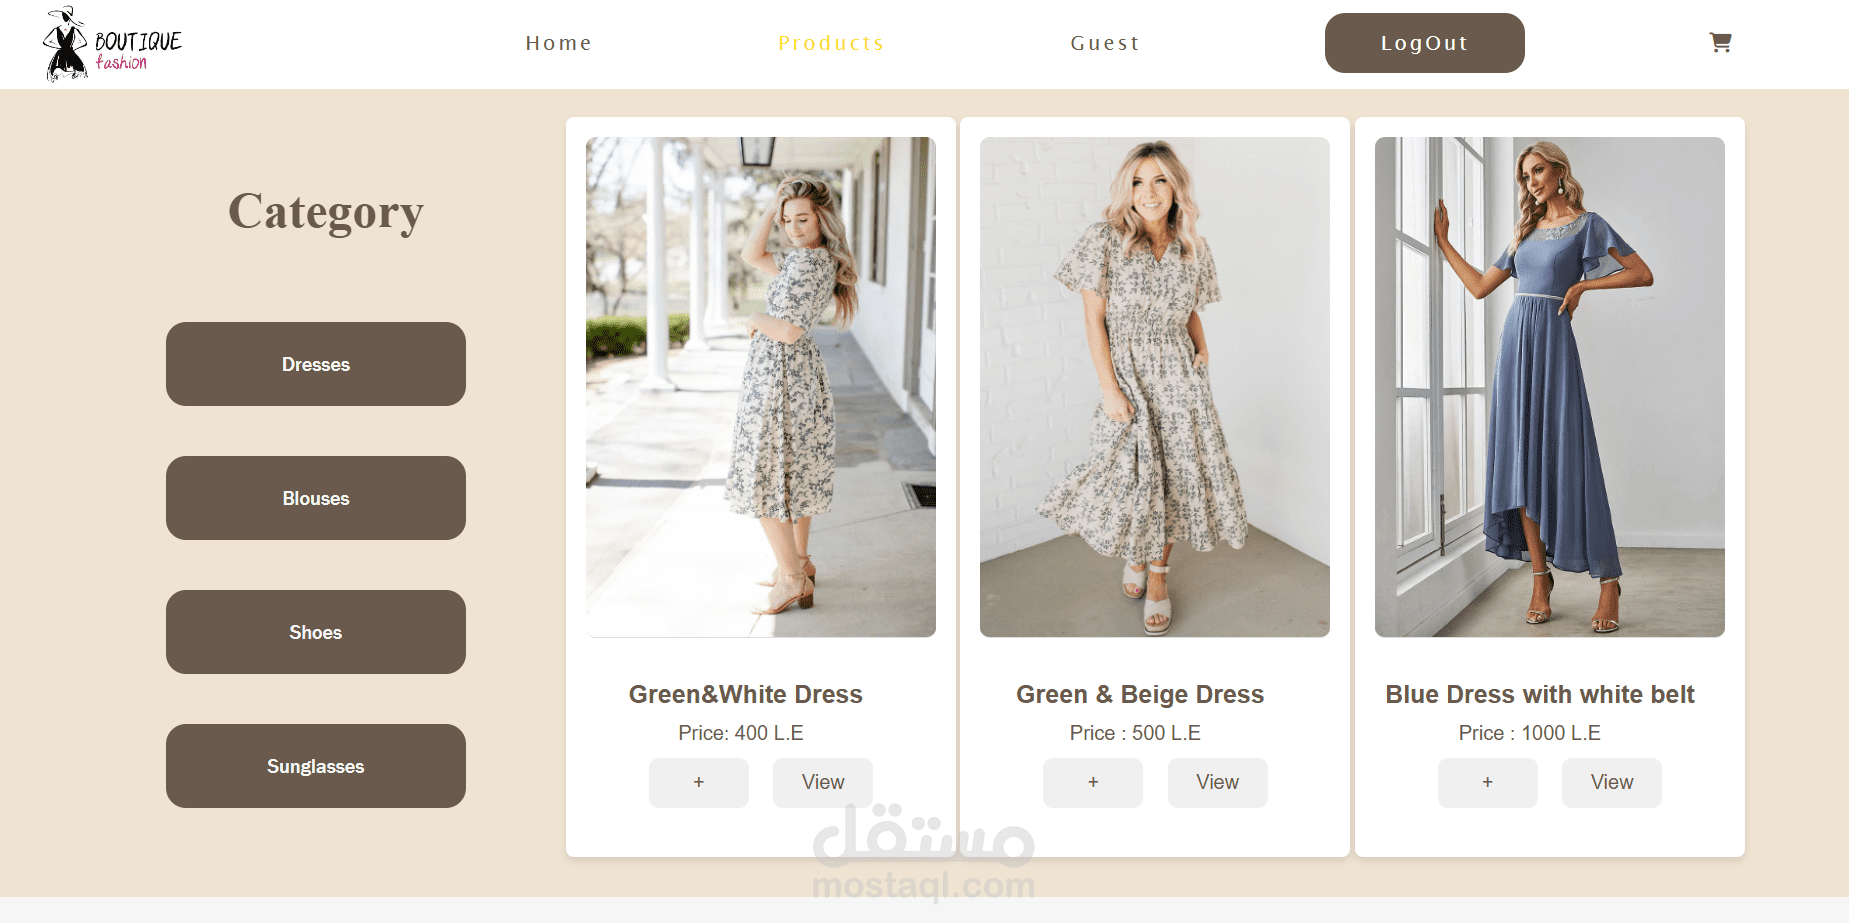Open the Guest navigation item
Image resolution: width=1849 pixels, height=923 pixels.
1104,43
